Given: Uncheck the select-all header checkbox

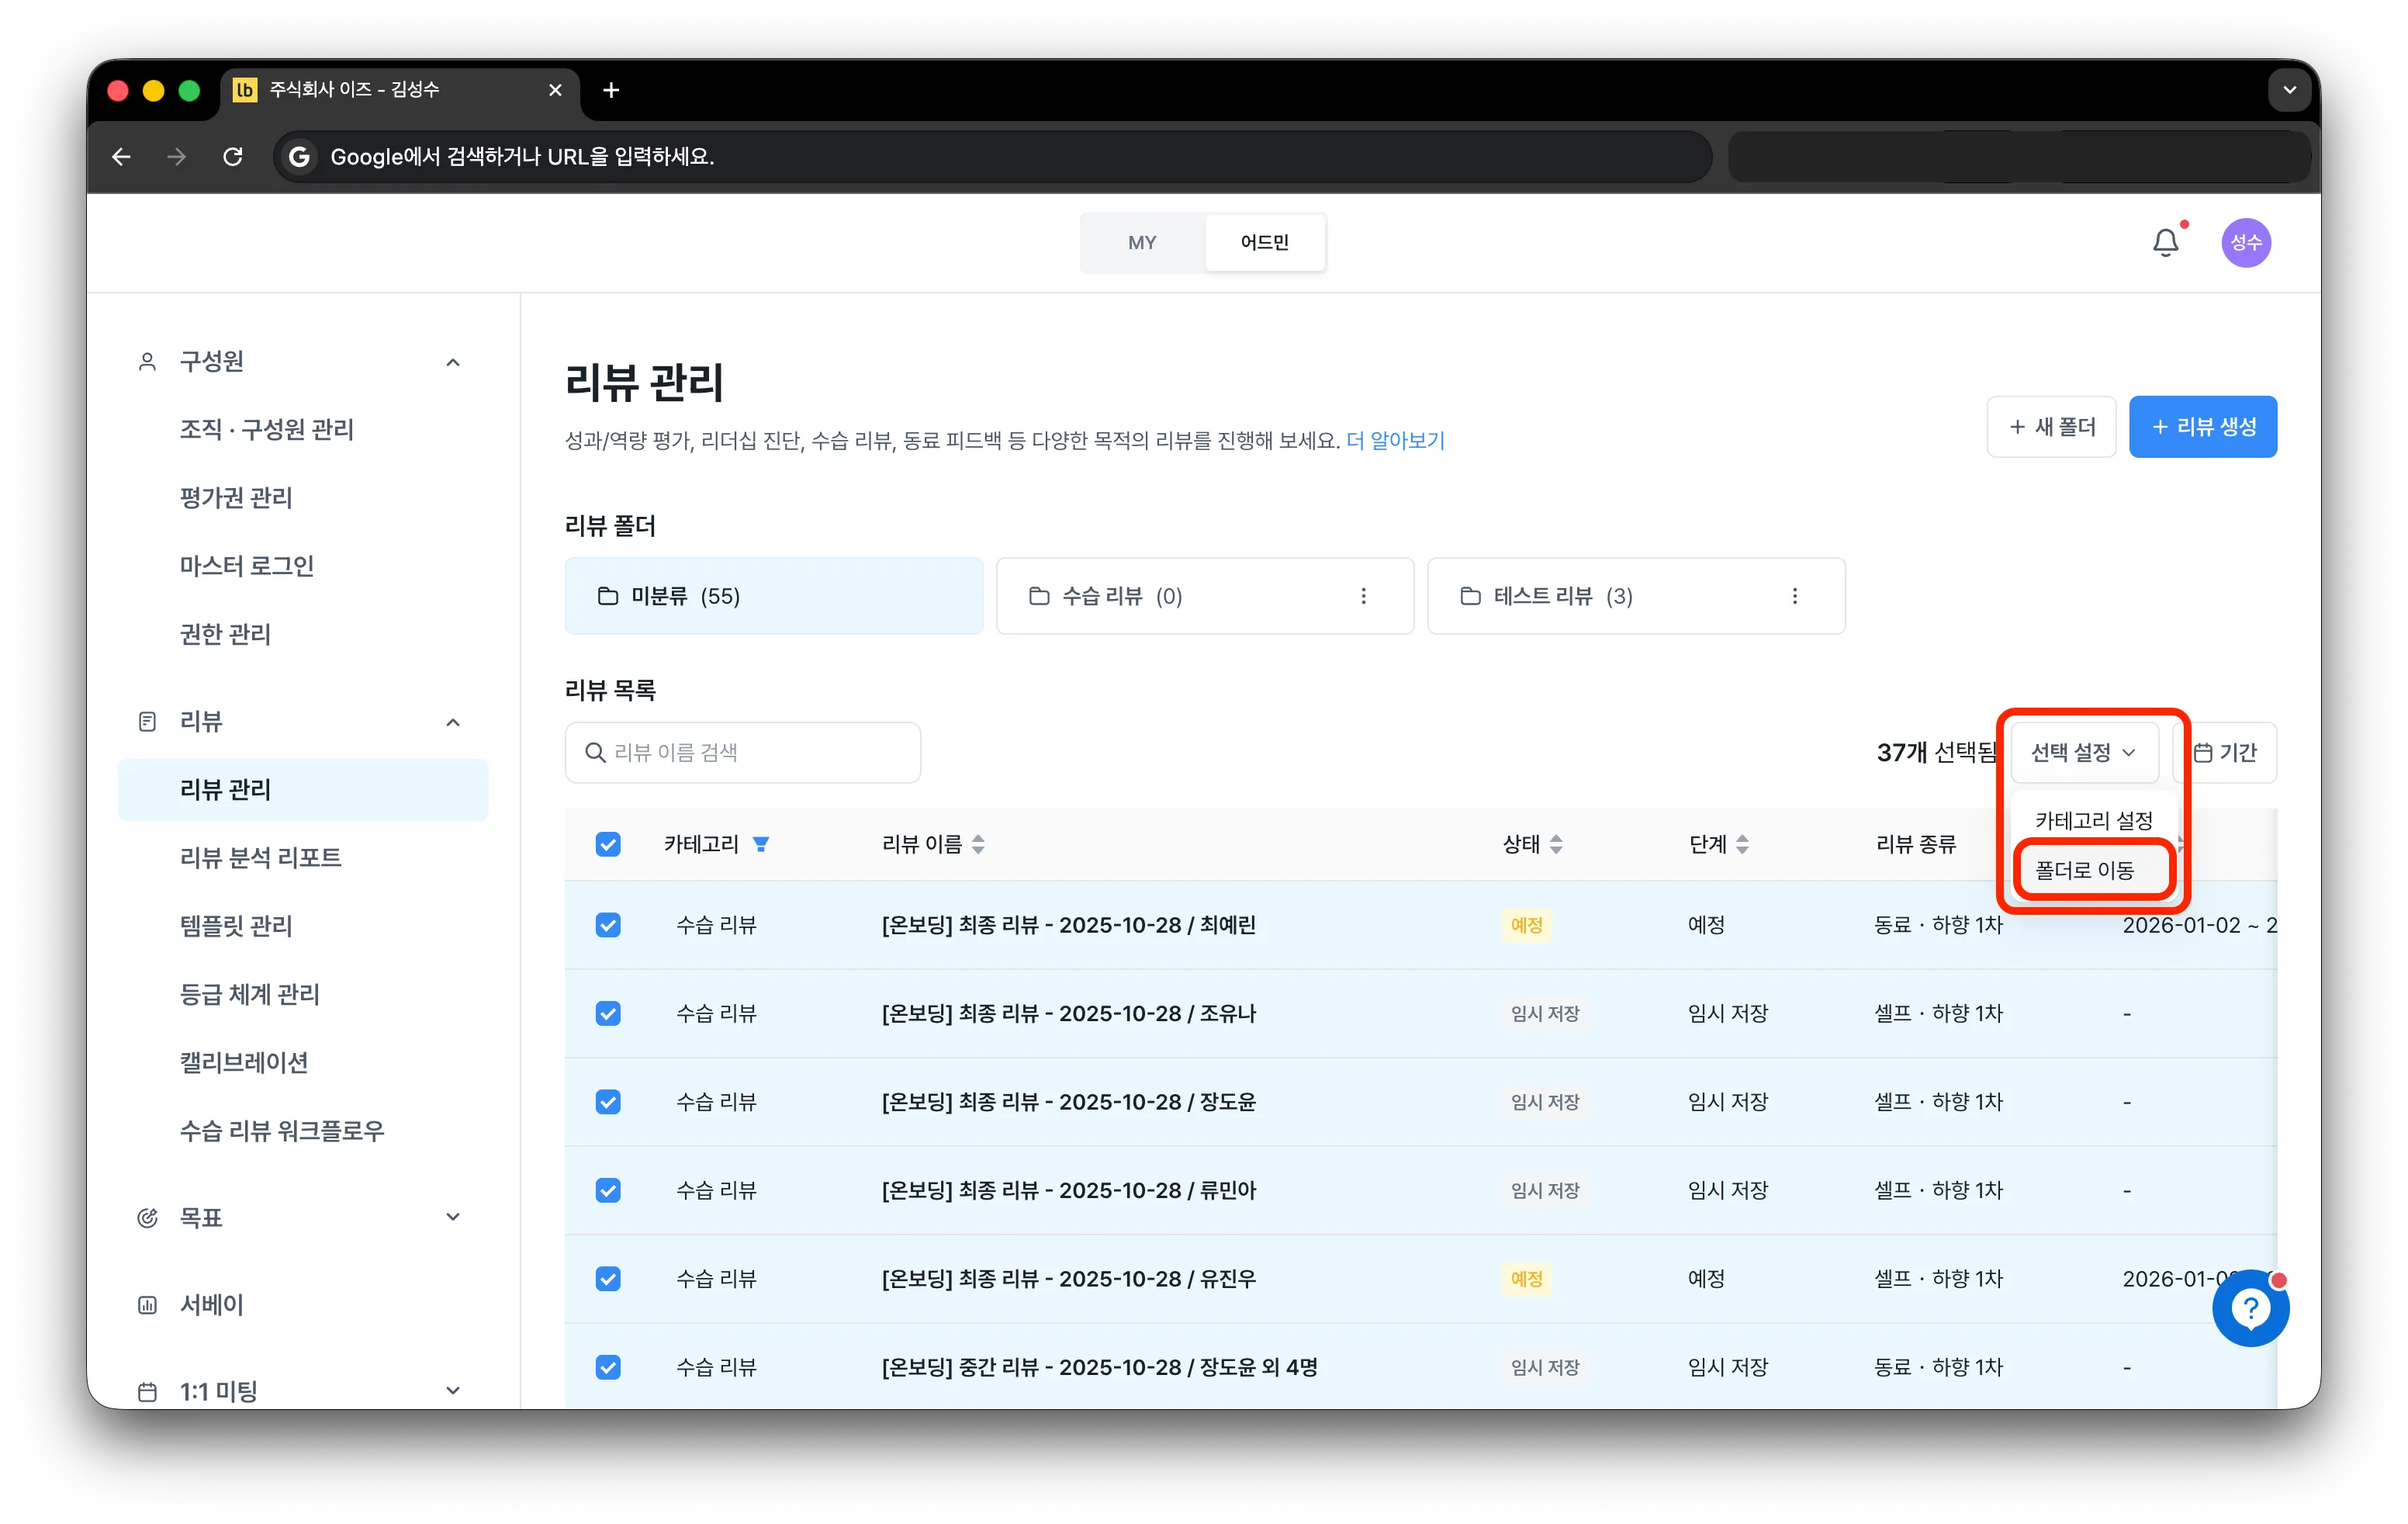Looking at the screenshot, I should pyautogui.click(x=608, y=844).
